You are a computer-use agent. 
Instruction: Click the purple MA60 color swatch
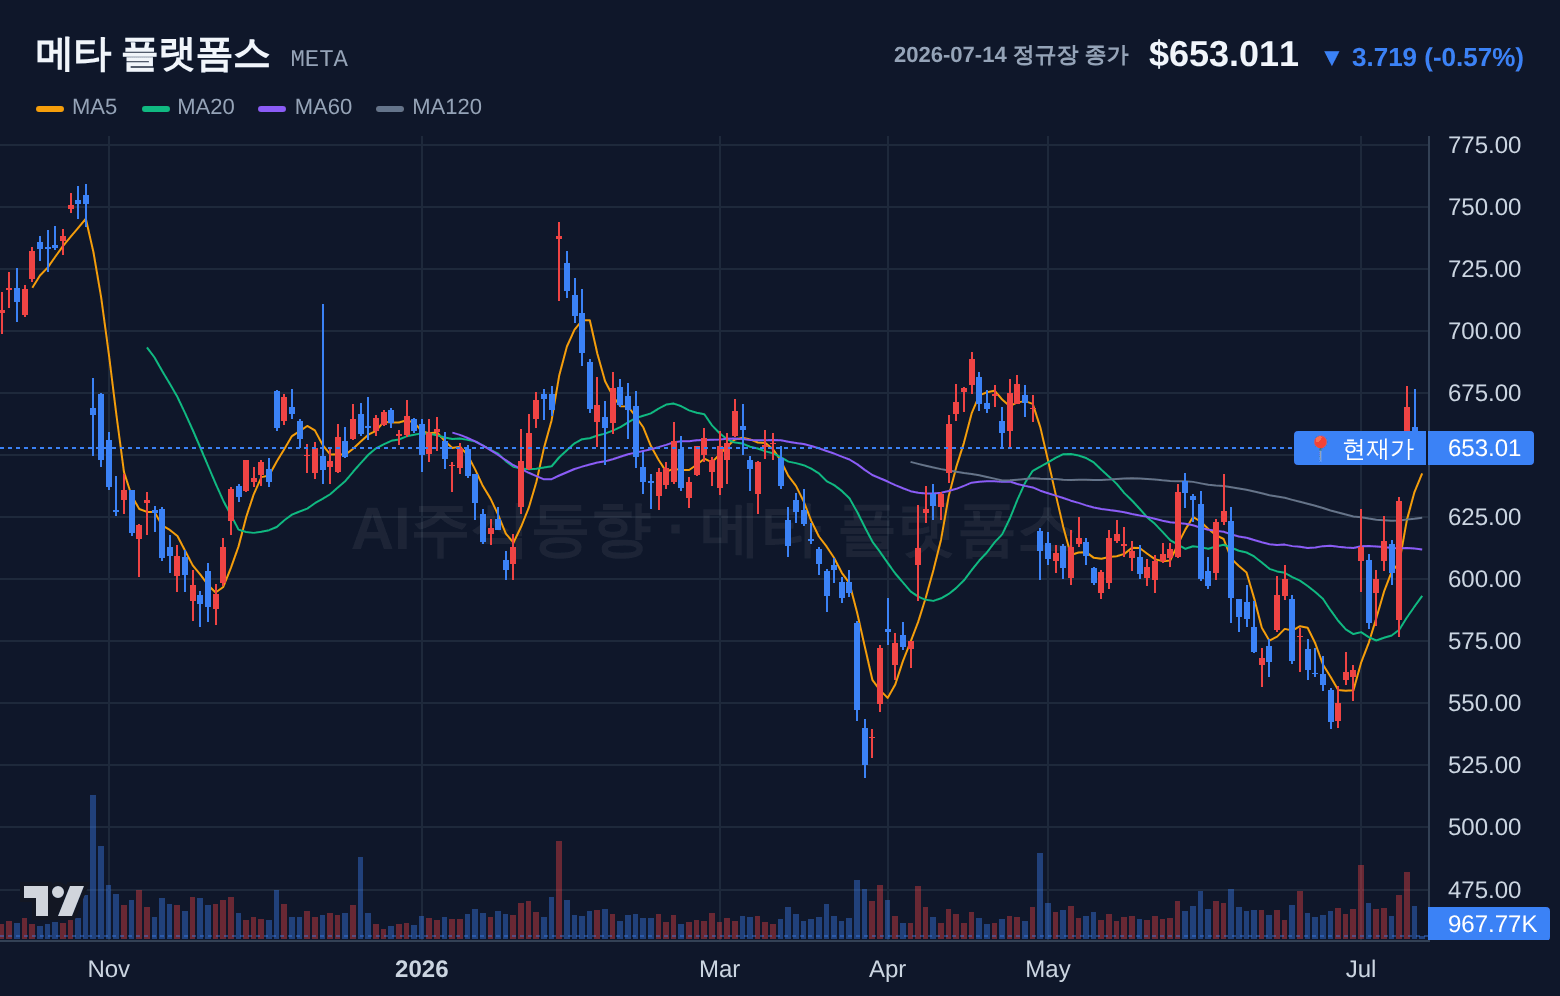(x=272, y=108)
